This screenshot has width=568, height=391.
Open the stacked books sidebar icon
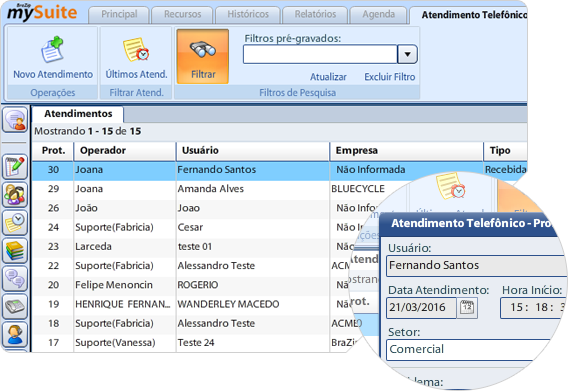15,250
